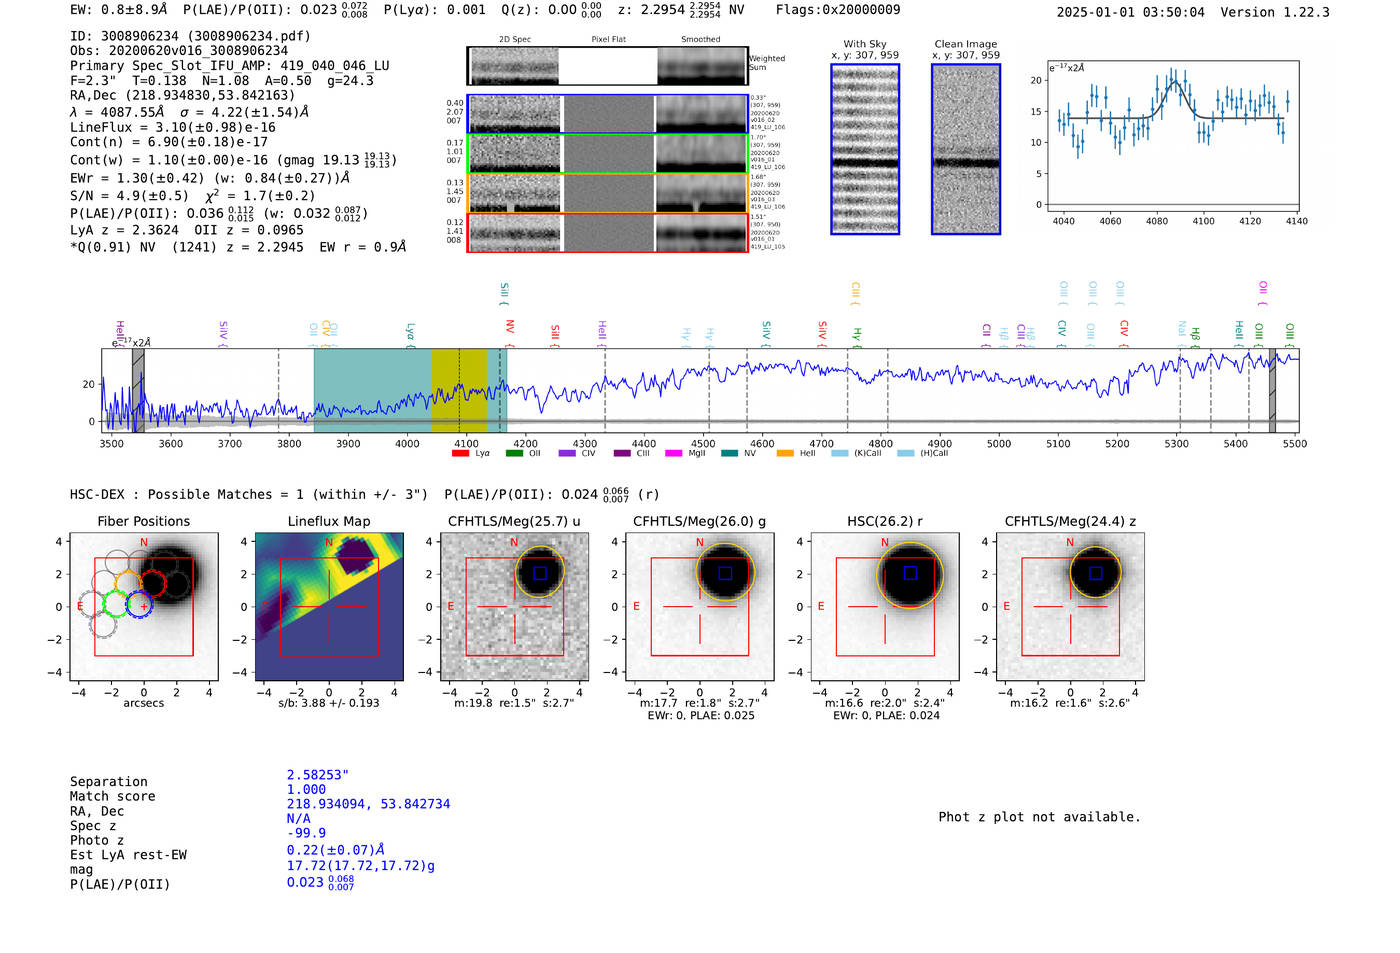Click 'Phot z plot not available.' text
This screenshot has width=1400, height=953.
[x=1039, y=817]
